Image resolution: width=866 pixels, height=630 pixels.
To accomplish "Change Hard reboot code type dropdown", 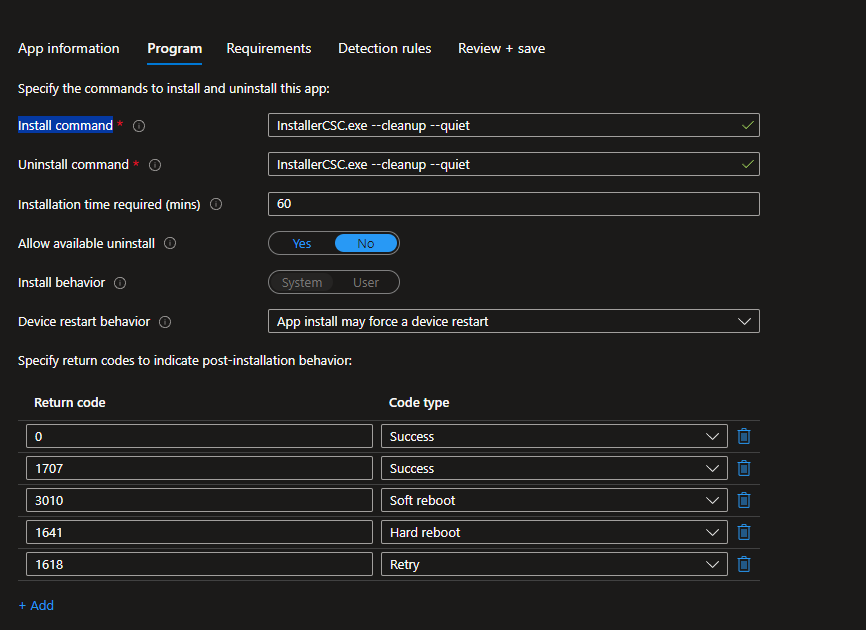I will (x=554, y=532).
